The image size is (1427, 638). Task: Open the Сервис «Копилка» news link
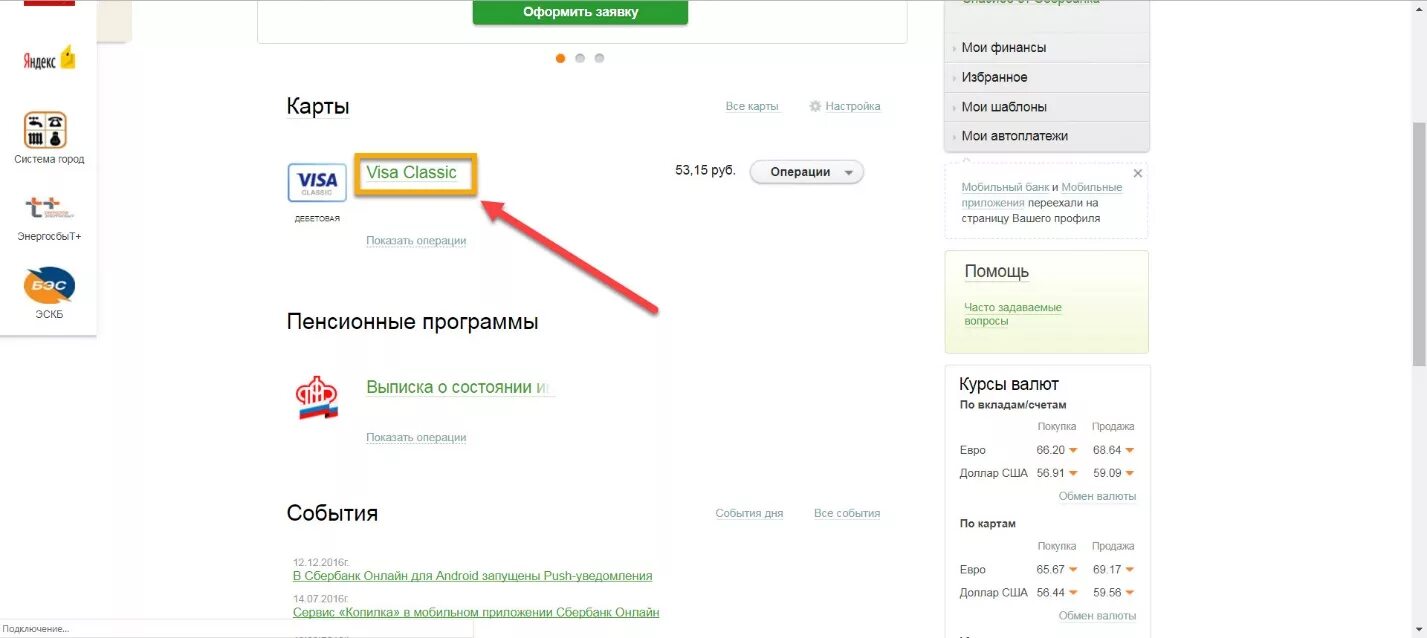tap(476, 612)
